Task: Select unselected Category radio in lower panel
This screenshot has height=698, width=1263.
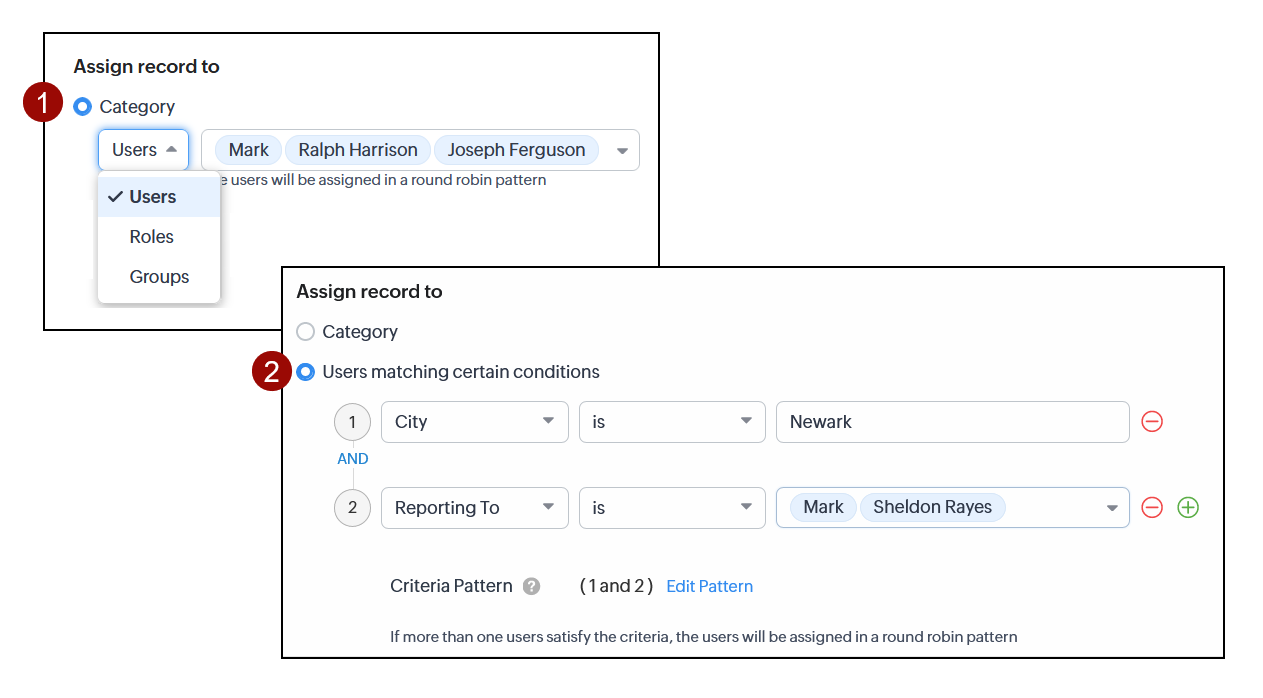Action: tap(306, 332)
